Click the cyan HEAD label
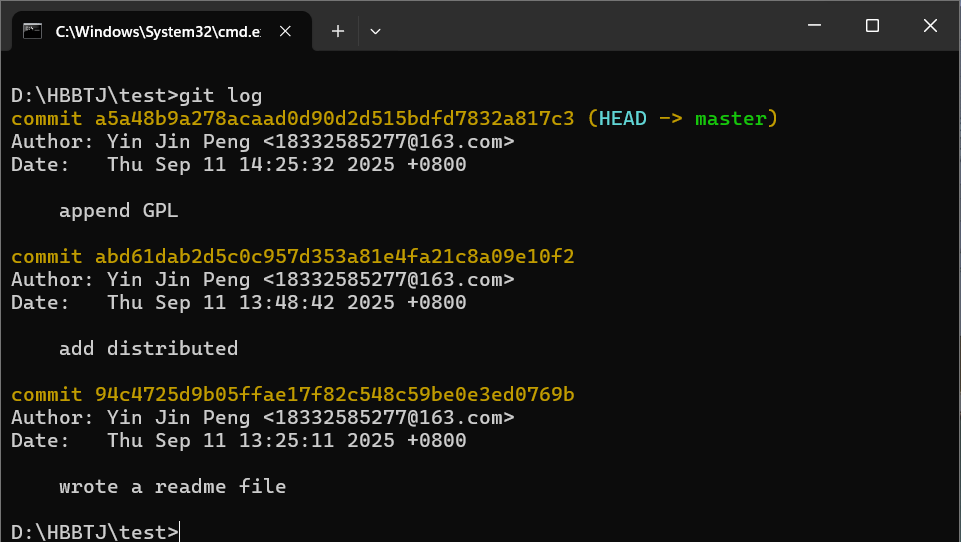 622,119
